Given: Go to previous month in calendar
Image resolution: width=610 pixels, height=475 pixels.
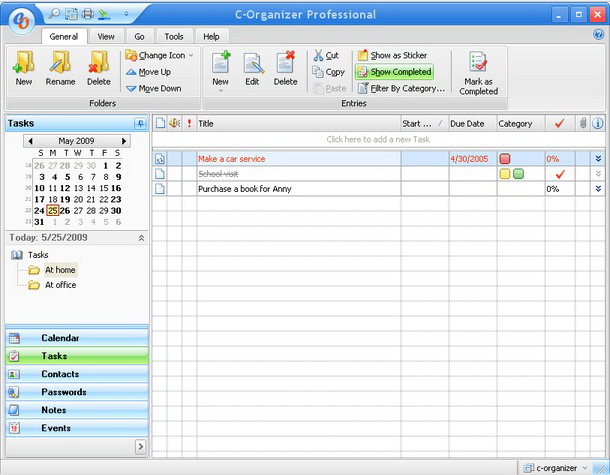Looking at the screenshot, I should (30, 141).
